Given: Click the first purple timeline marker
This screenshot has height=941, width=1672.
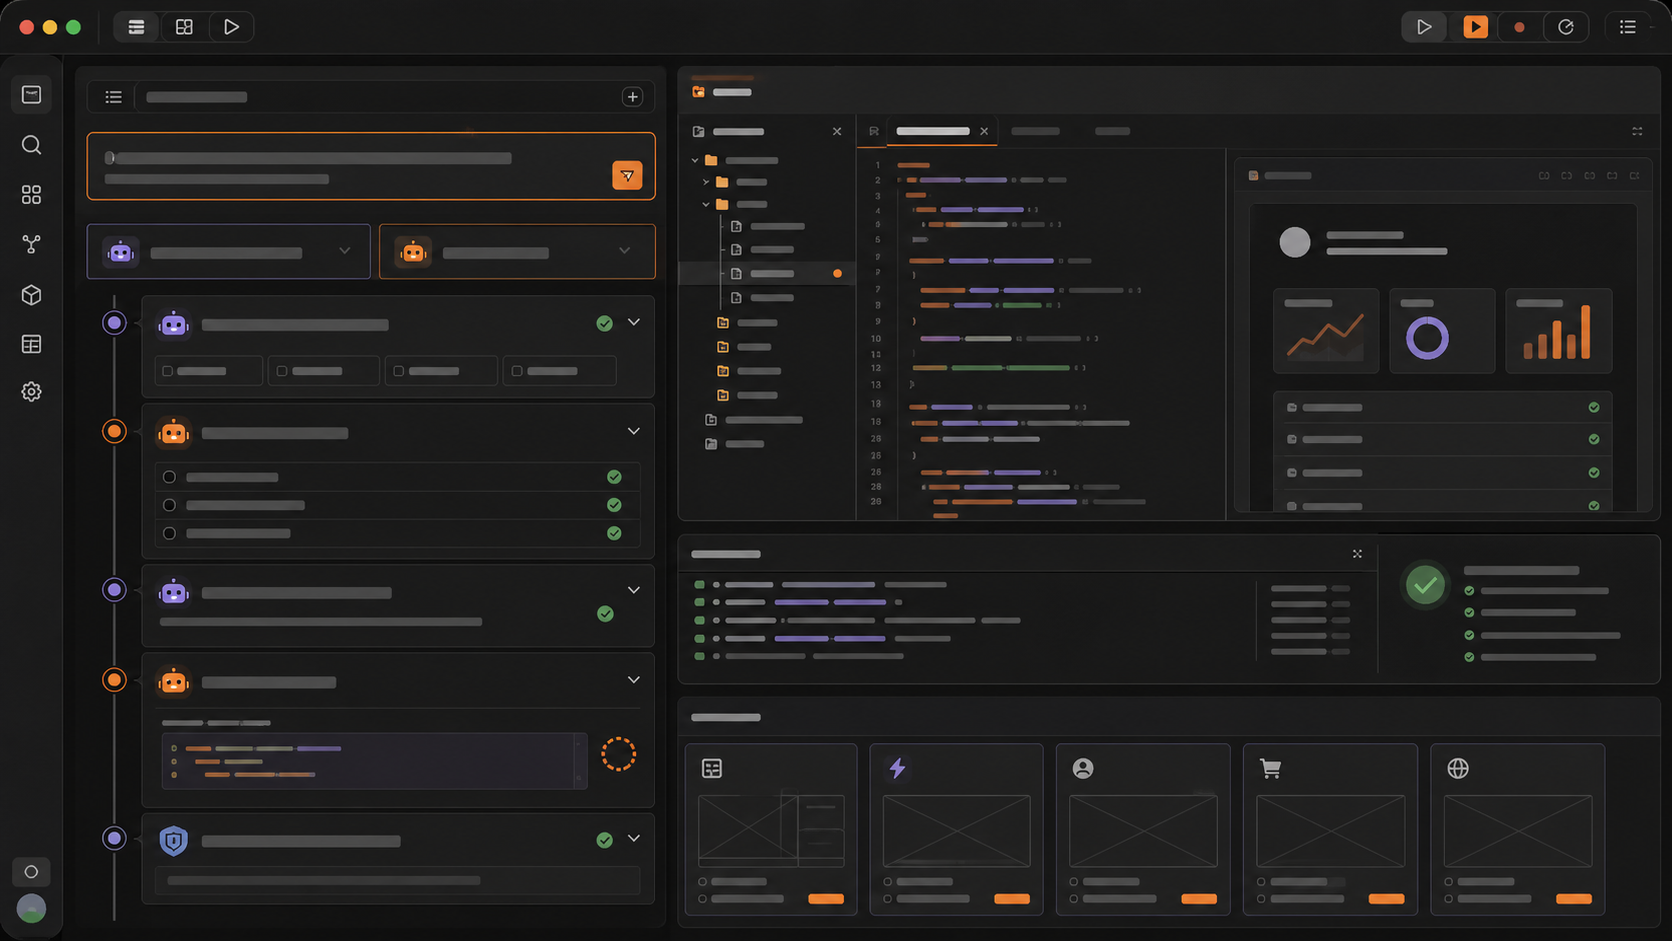Looking at the screenshot, I should click(x=114, y=323).
